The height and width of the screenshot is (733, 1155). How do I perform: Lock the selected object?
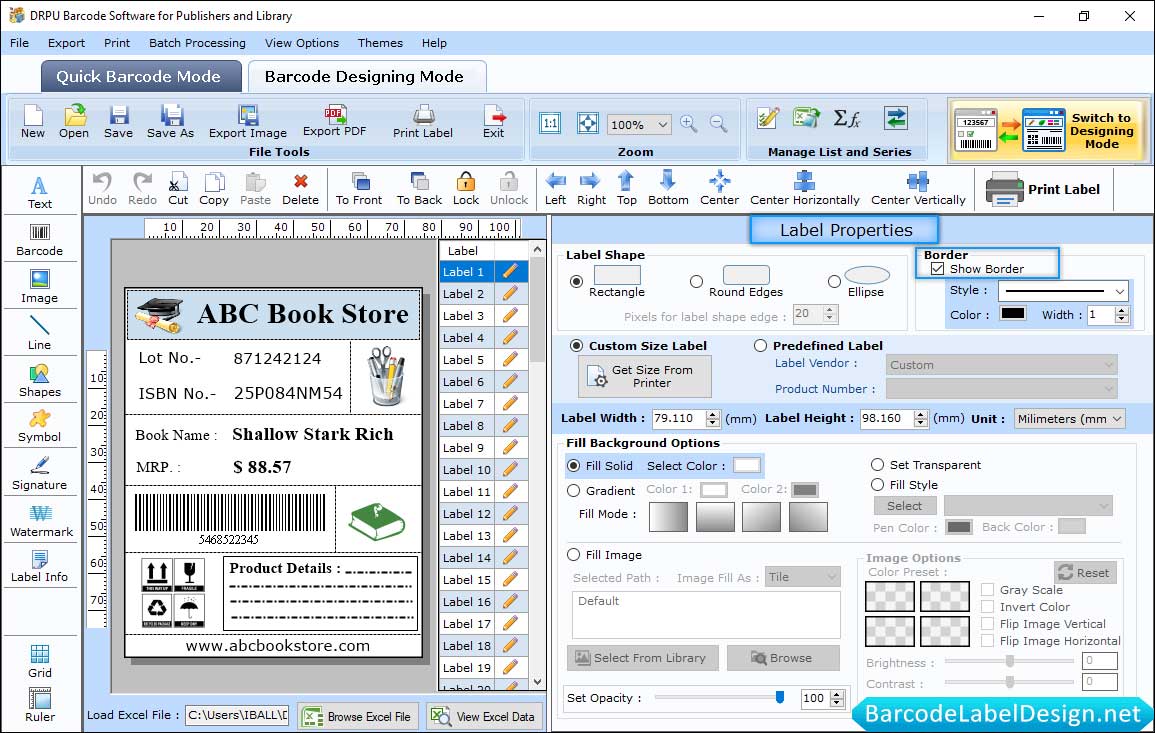tap(466, 189)
